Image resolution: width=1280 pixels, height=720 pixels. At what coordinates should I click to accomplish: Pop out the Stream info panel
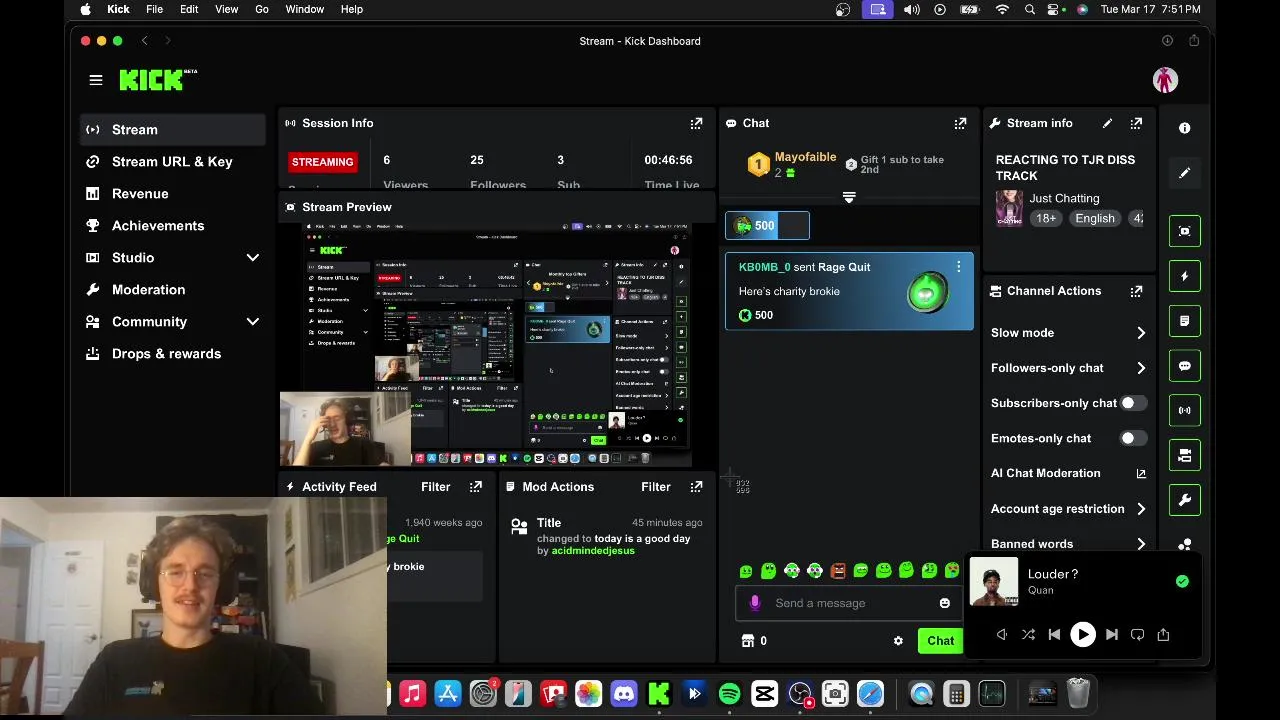[1136, 123]
